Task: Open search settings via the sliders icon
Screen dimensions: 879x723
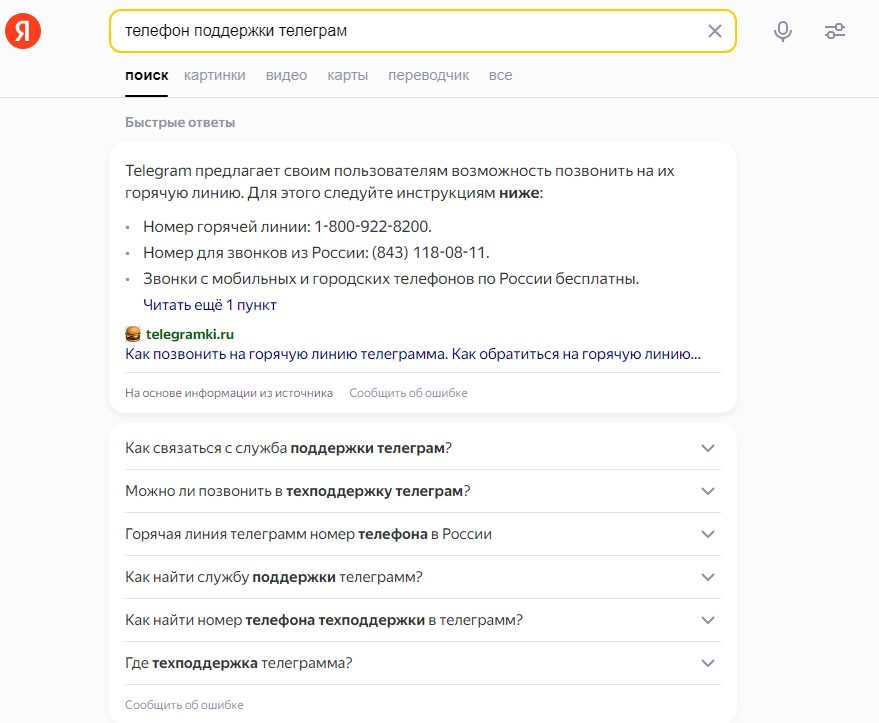Action: click(x=835, y=31)
